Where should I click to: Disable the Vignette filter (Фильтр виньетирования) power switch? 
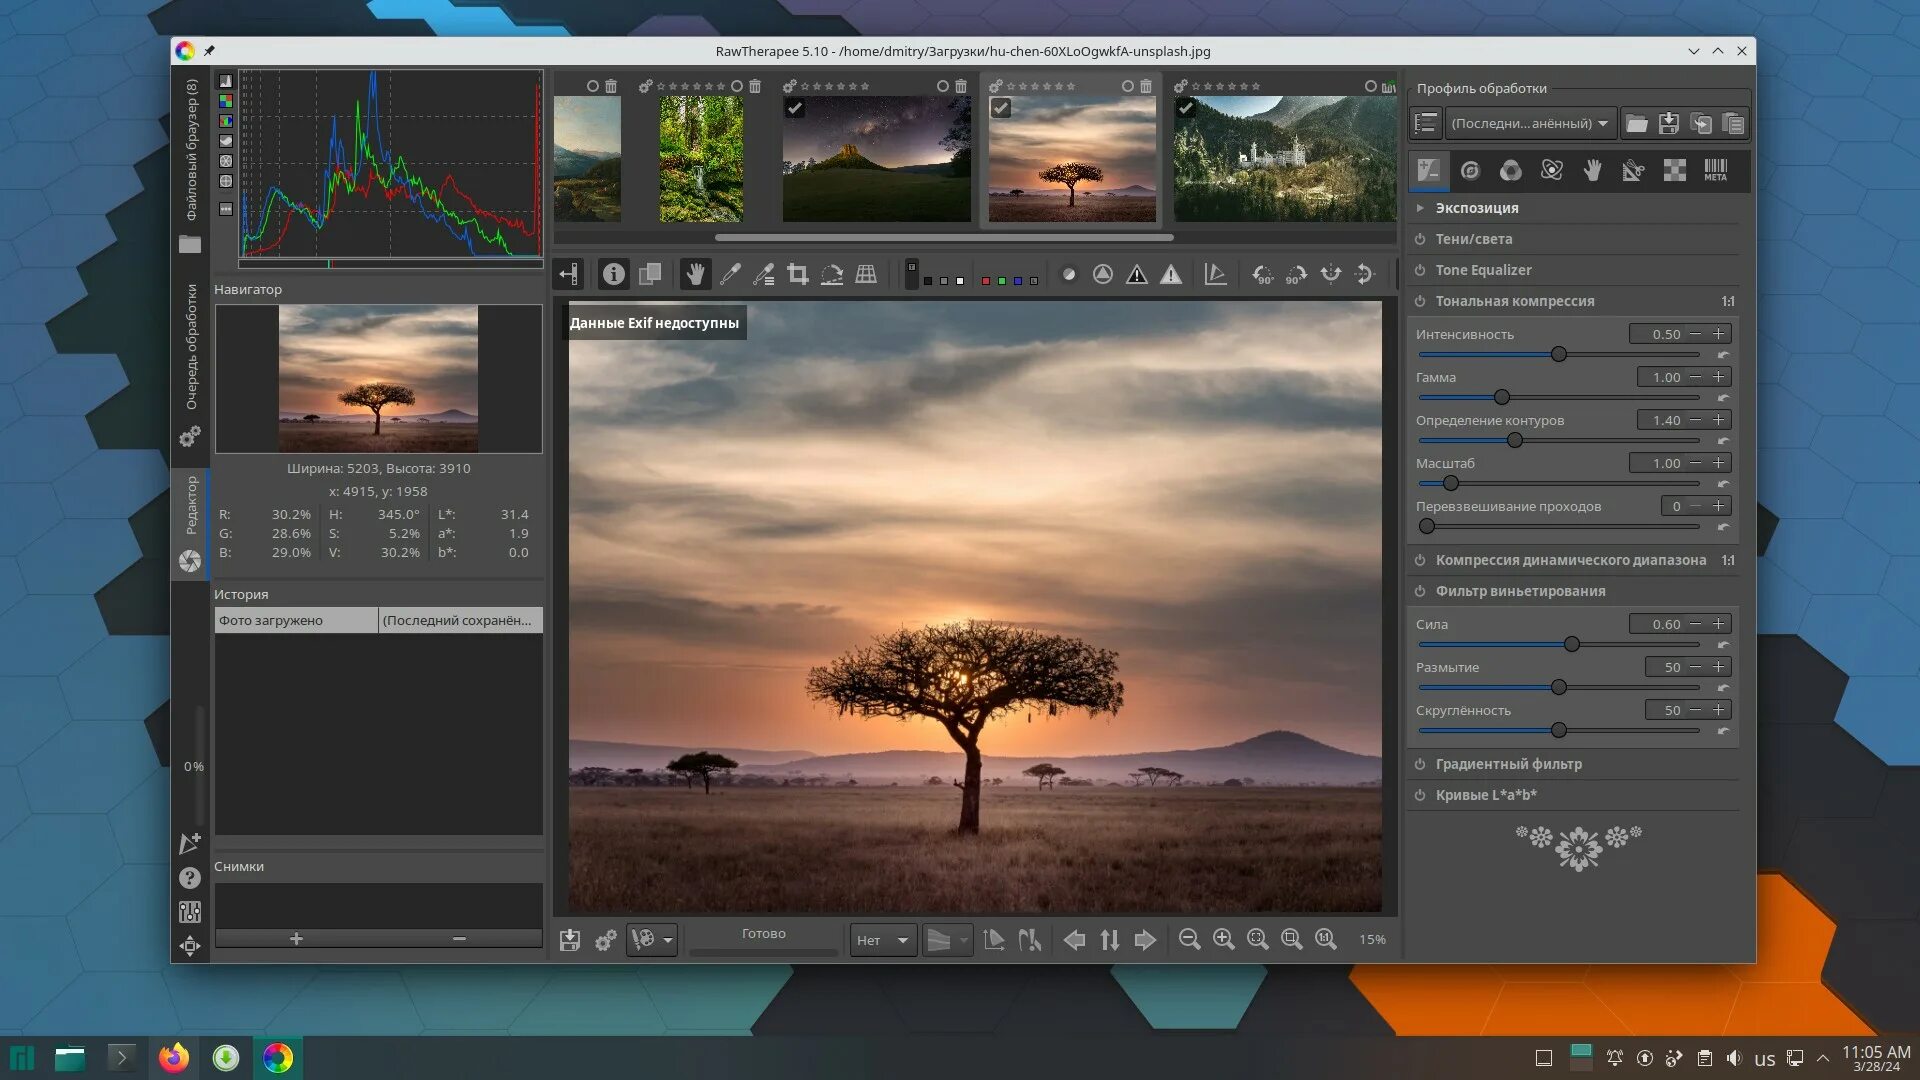click(x=1420, y=591)
